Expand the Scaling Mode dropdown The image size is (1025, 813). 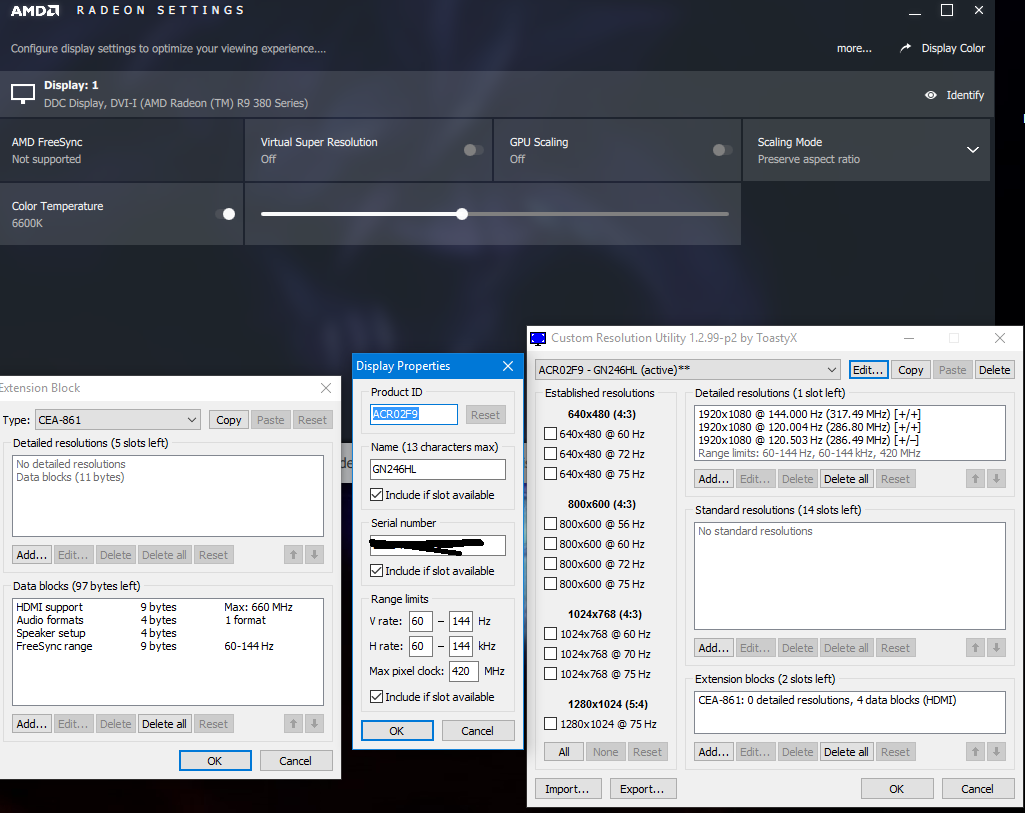[973, 150]
